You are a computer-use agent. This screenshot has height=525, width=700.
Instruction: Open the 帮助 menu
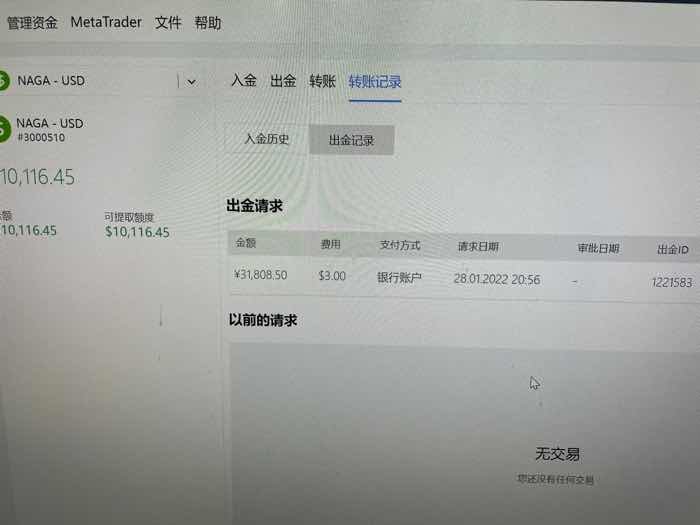point(208,23)
